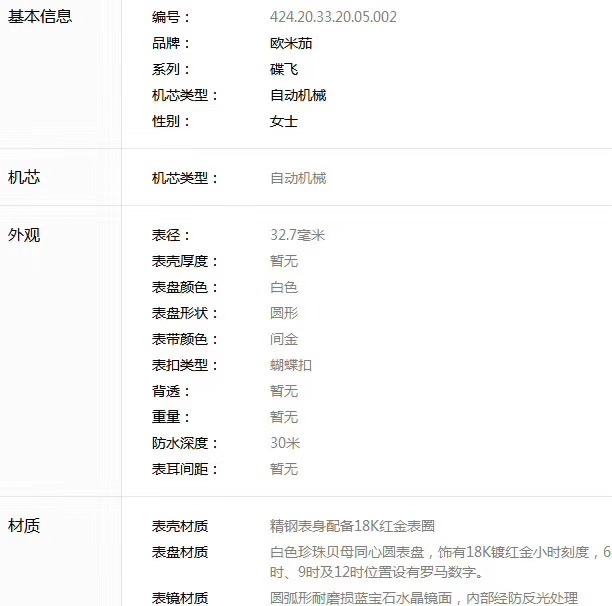Screen dimensions: 612x606
Task: Click the 外观 section heading
Action: (x=24, y=236)
